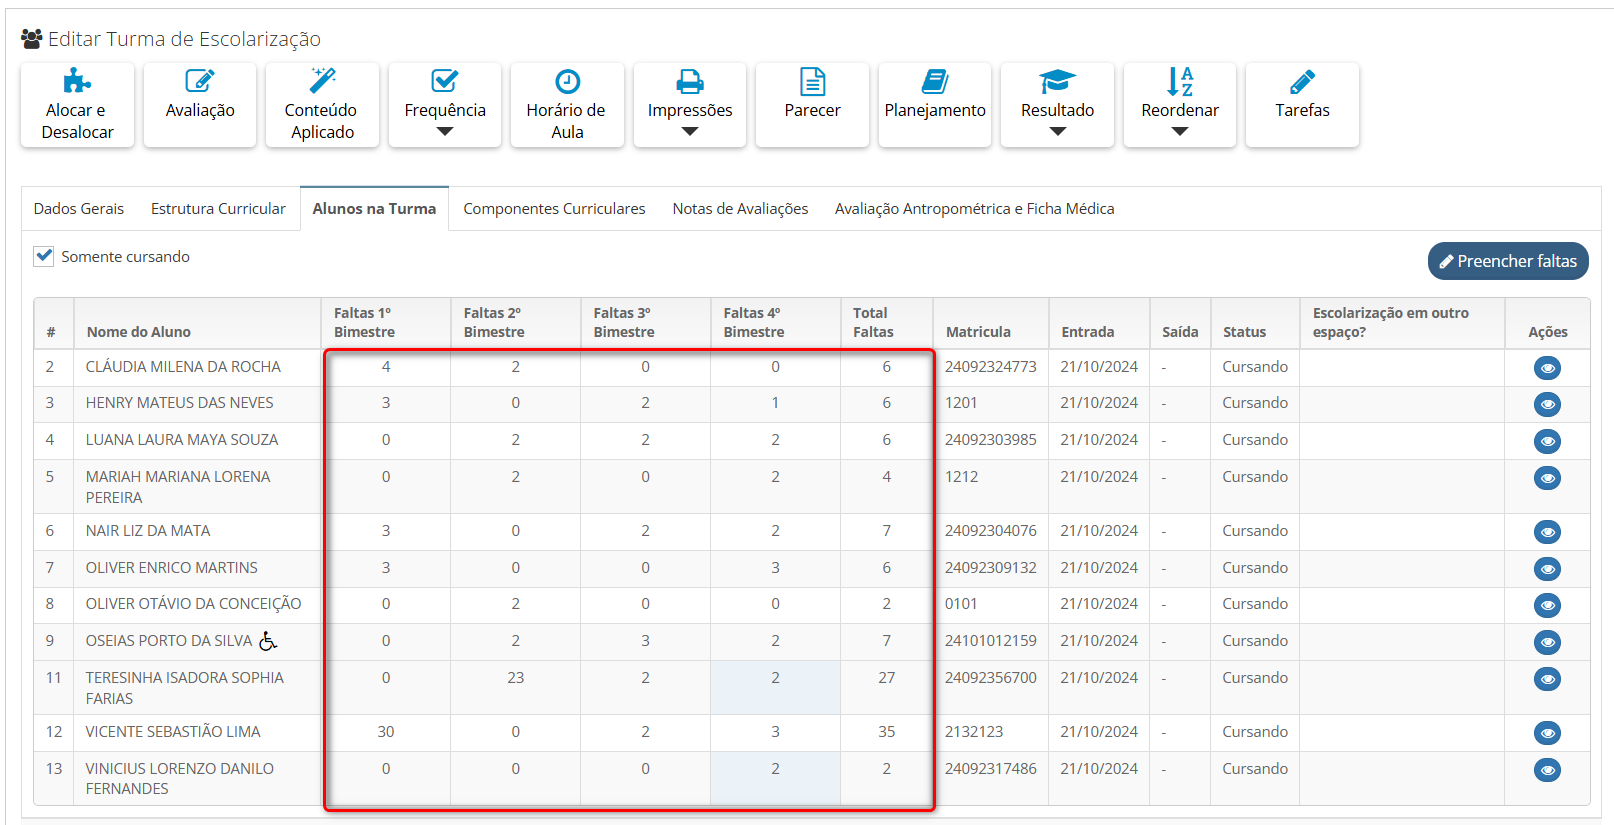View details for Cláudia Milena da Rocha
1614x825 pixels.
point(1547,368)
